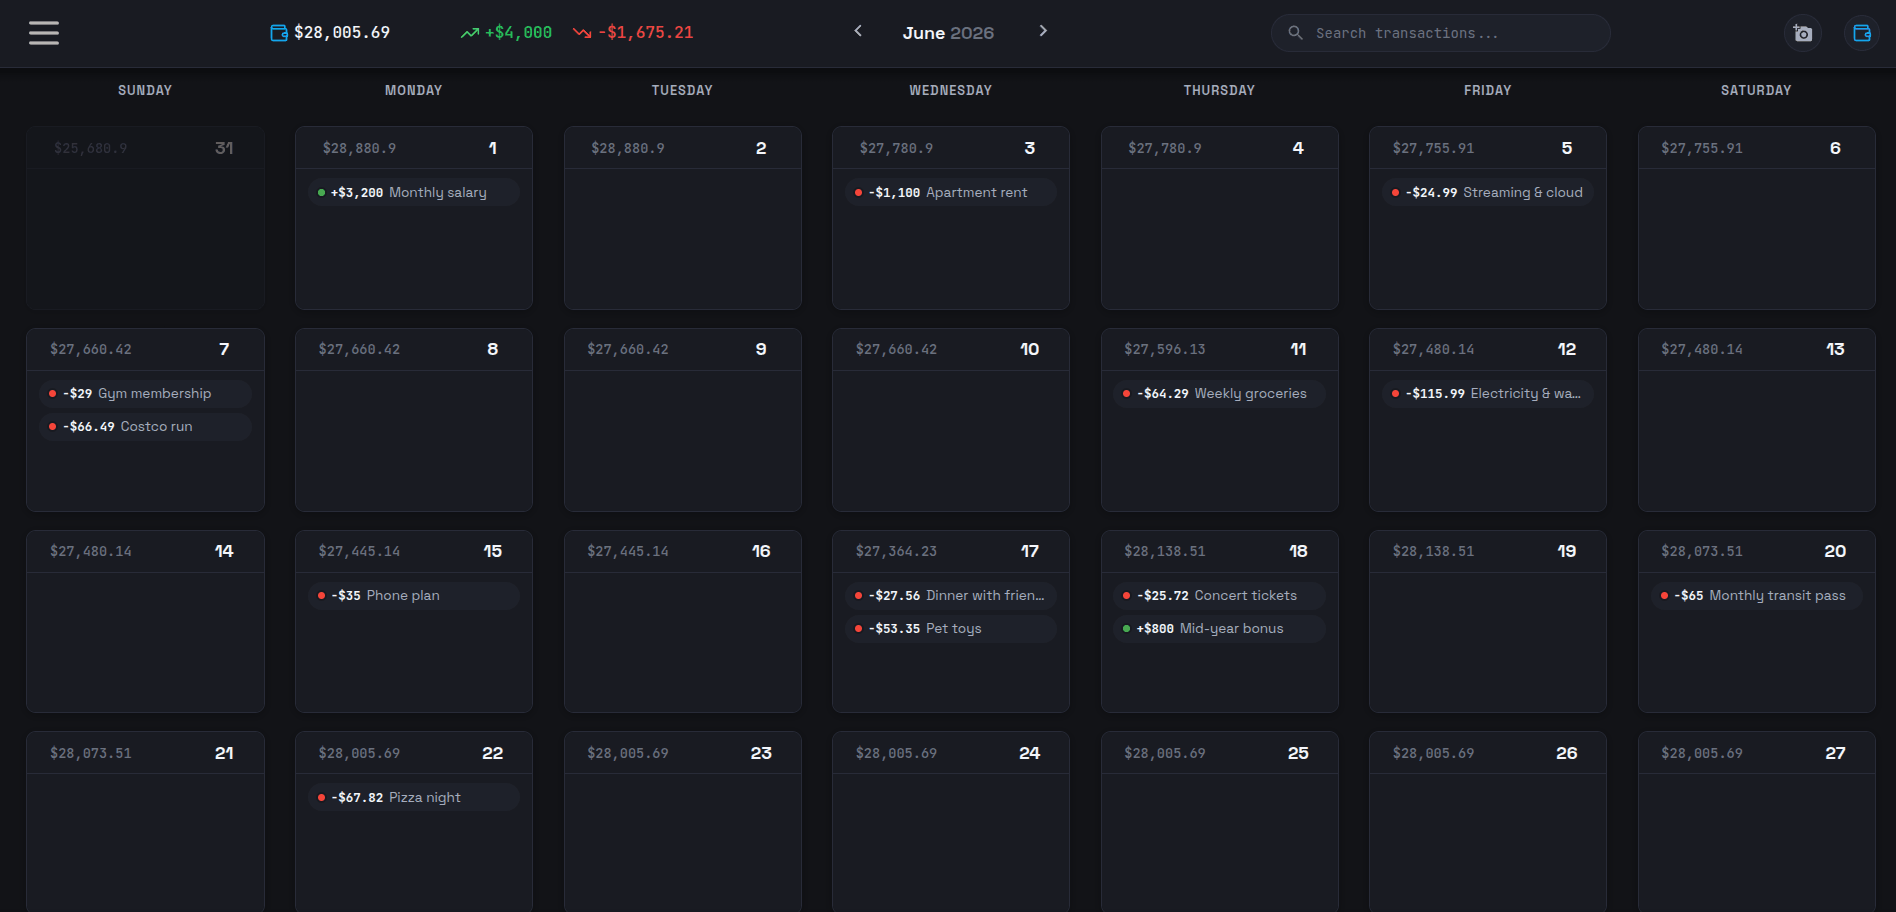Select the faded May 31 day cell
Screen dimensions: 1896x912
click(x=145, y=218)
